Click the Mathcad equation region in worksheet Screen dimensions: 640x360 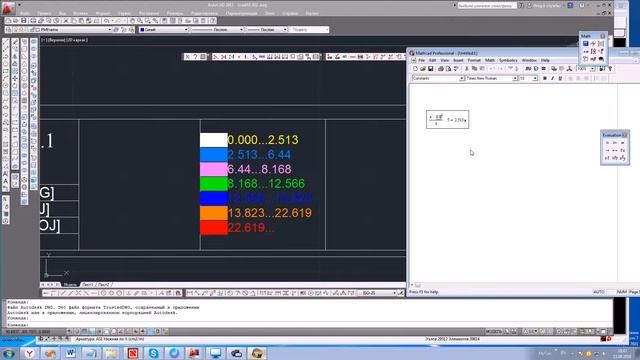tap(447, 120)
